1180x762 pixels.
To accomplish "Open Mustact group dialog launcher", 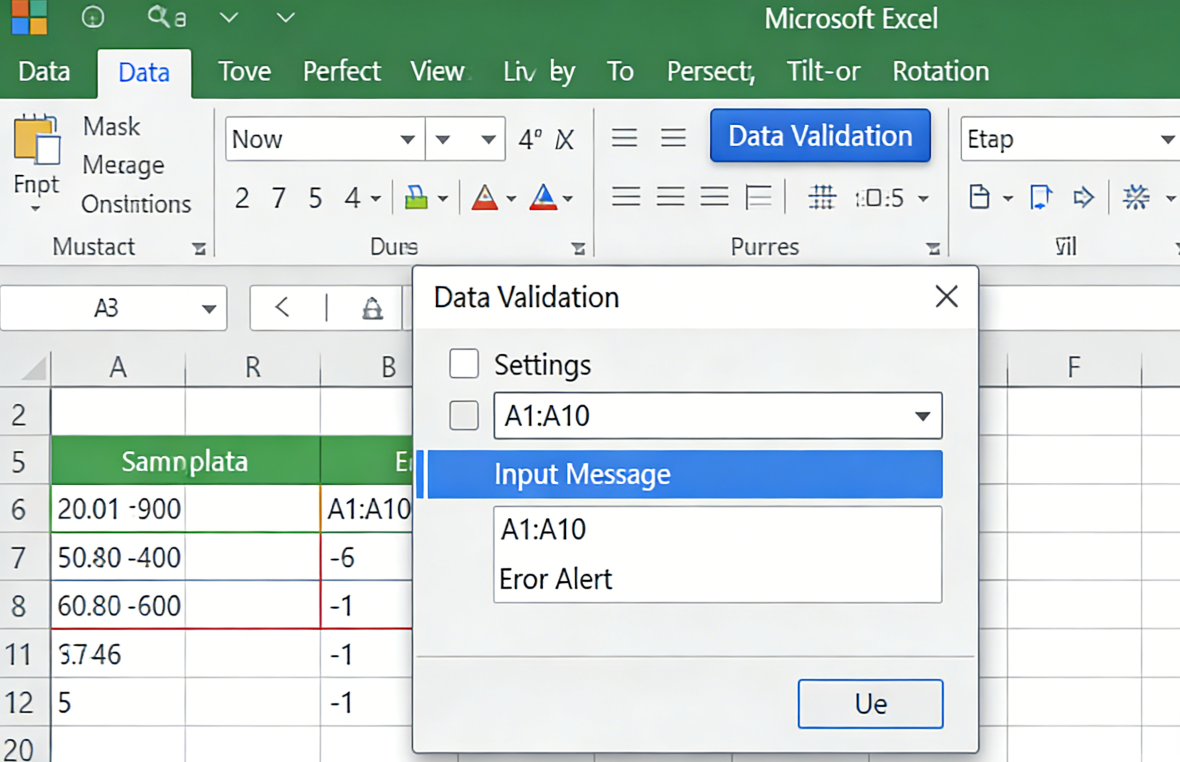I will click(x=199, y=248).
